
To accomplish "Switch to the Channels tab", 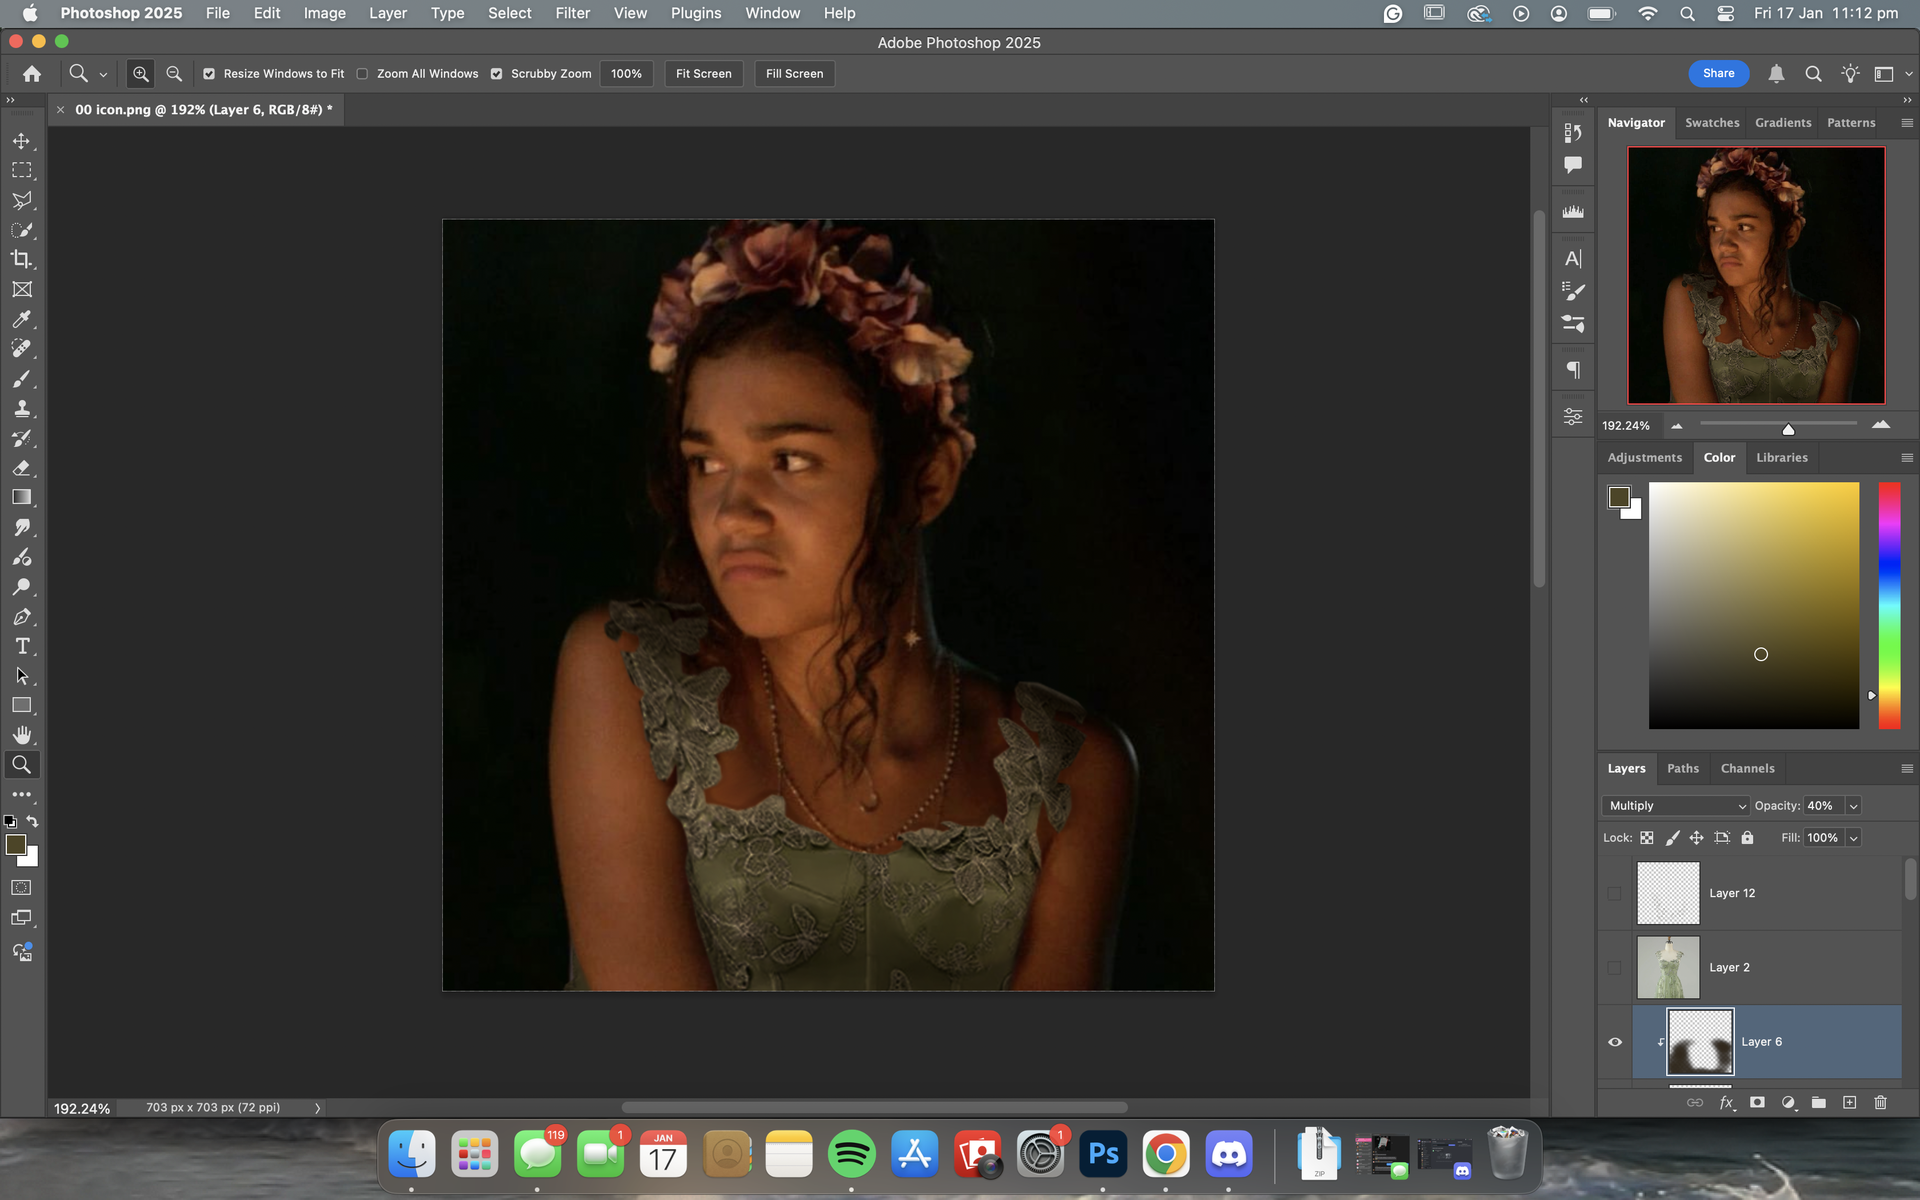I will pos(1747,768).
